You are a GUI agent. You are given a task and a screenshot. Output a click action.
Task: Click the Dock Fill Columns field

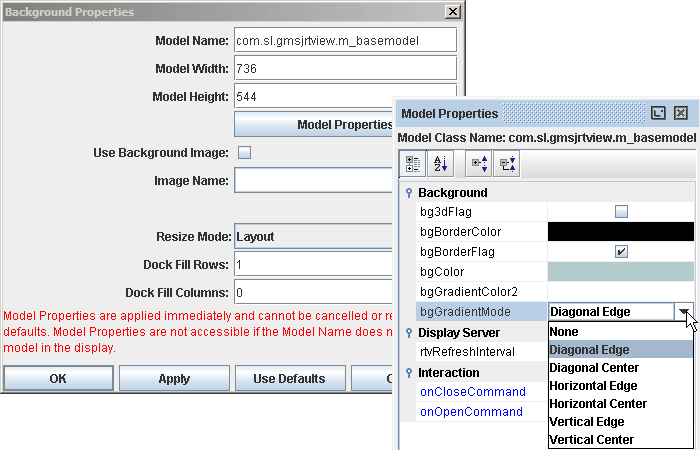[x=313, y=292]
